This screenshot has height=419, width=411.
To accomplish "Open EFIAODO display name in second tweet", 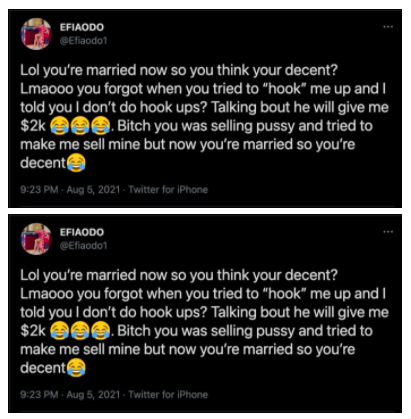I will click(x=82, y=232).
